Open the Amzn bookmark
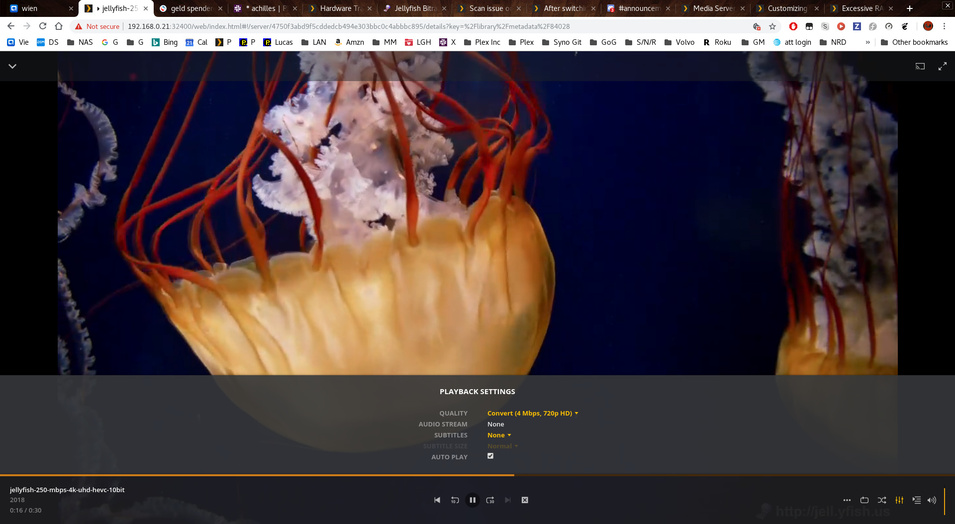 (349, 42)
